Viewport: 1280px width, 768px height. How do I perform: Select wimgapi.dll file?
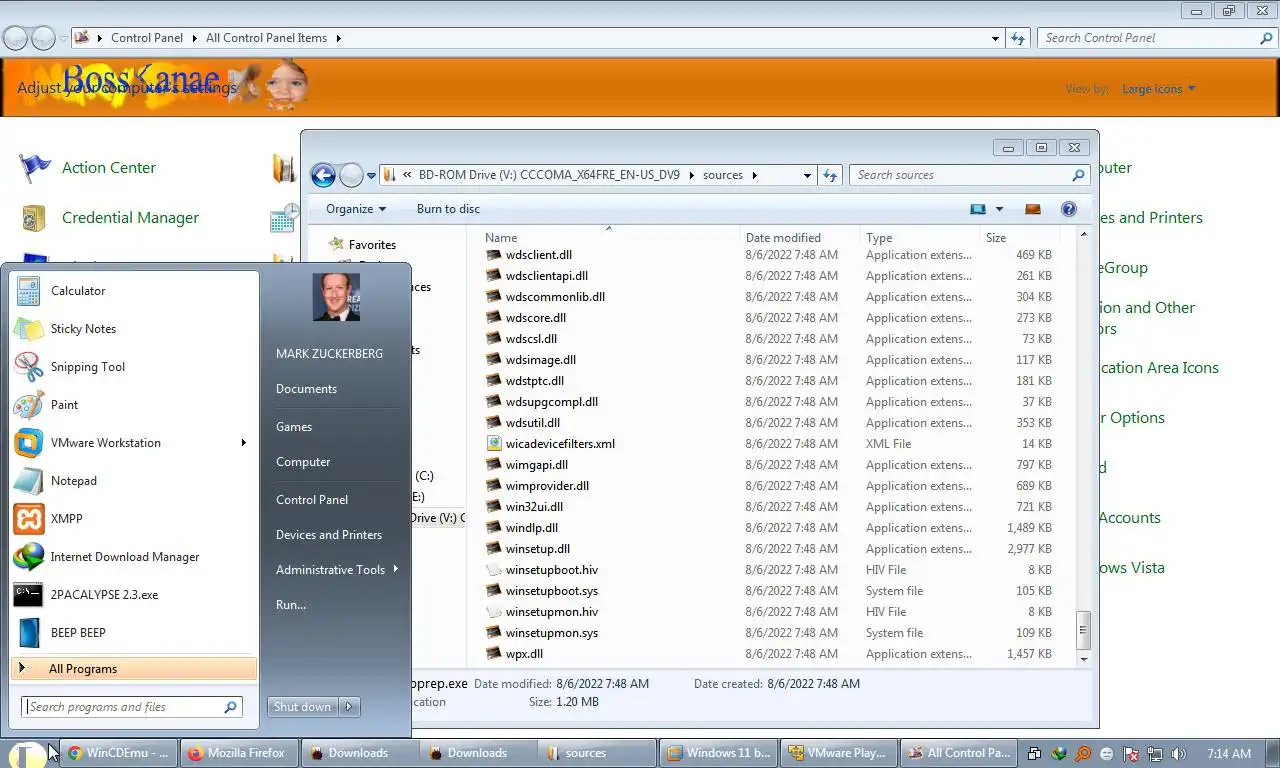[x=536, y=465]
